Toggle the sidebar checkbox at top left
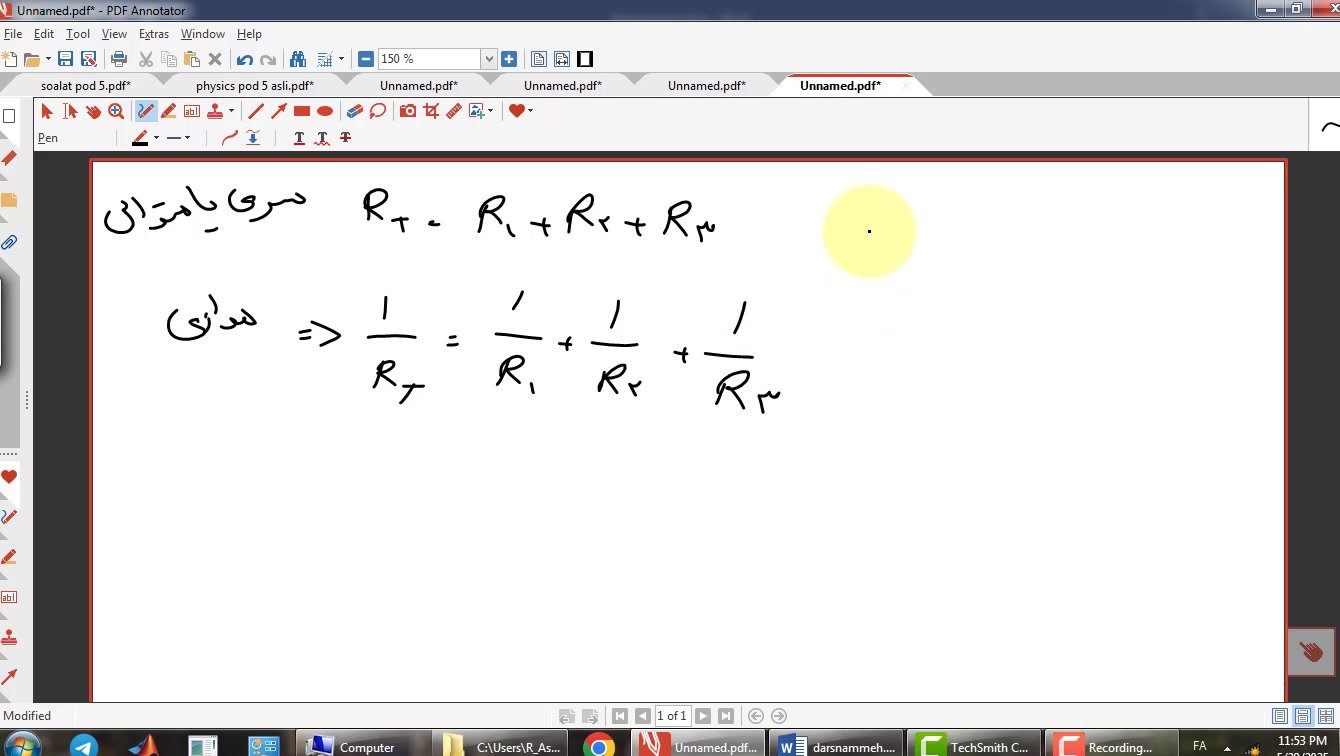The height and width of the screenshot is (756, 1340). tap(9, 116)
